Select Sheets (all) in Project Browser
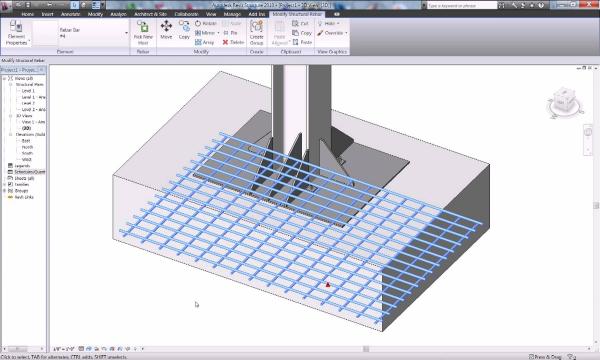Viewport: 600px width, 360px height. pos(24,178)
